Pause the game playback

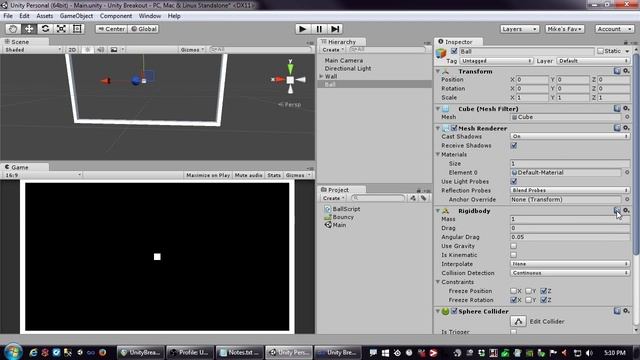coord(319,29)
